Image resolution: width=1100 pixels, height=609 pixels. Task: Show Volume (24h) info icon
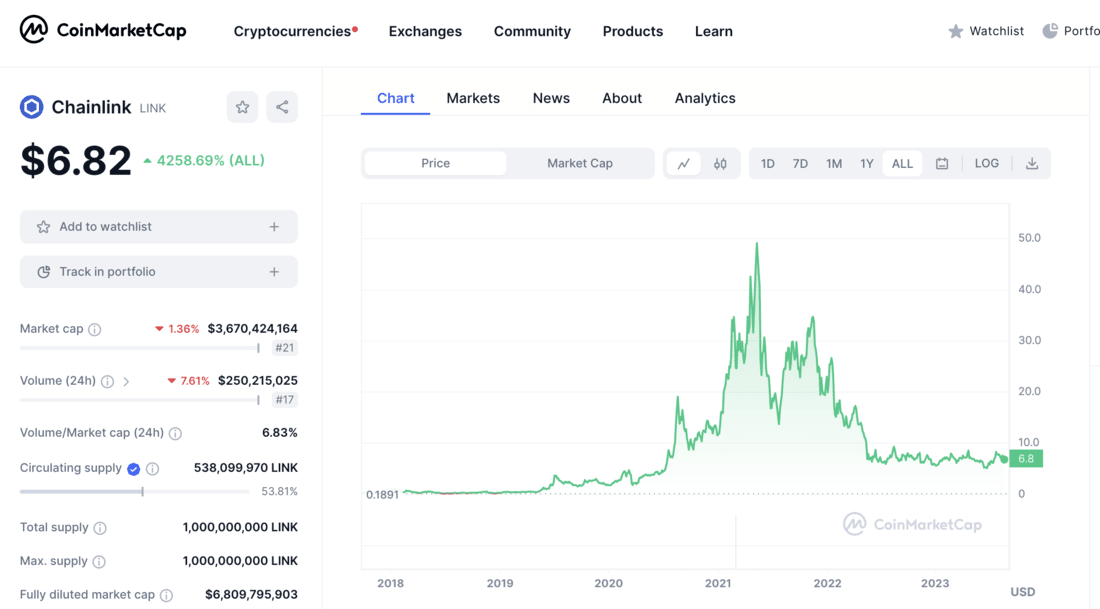[107, 381]
